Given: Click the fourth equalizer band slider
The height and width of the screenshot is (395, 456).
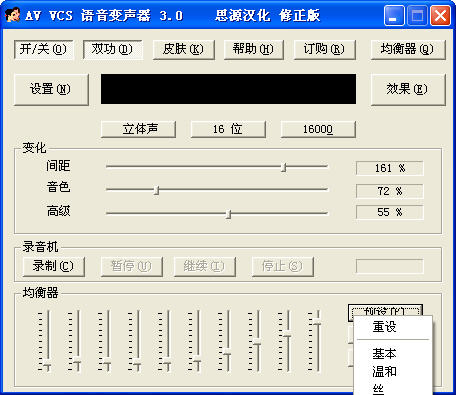Looking at the screenshot, I should pyautogui.click(x=138, y=341).
